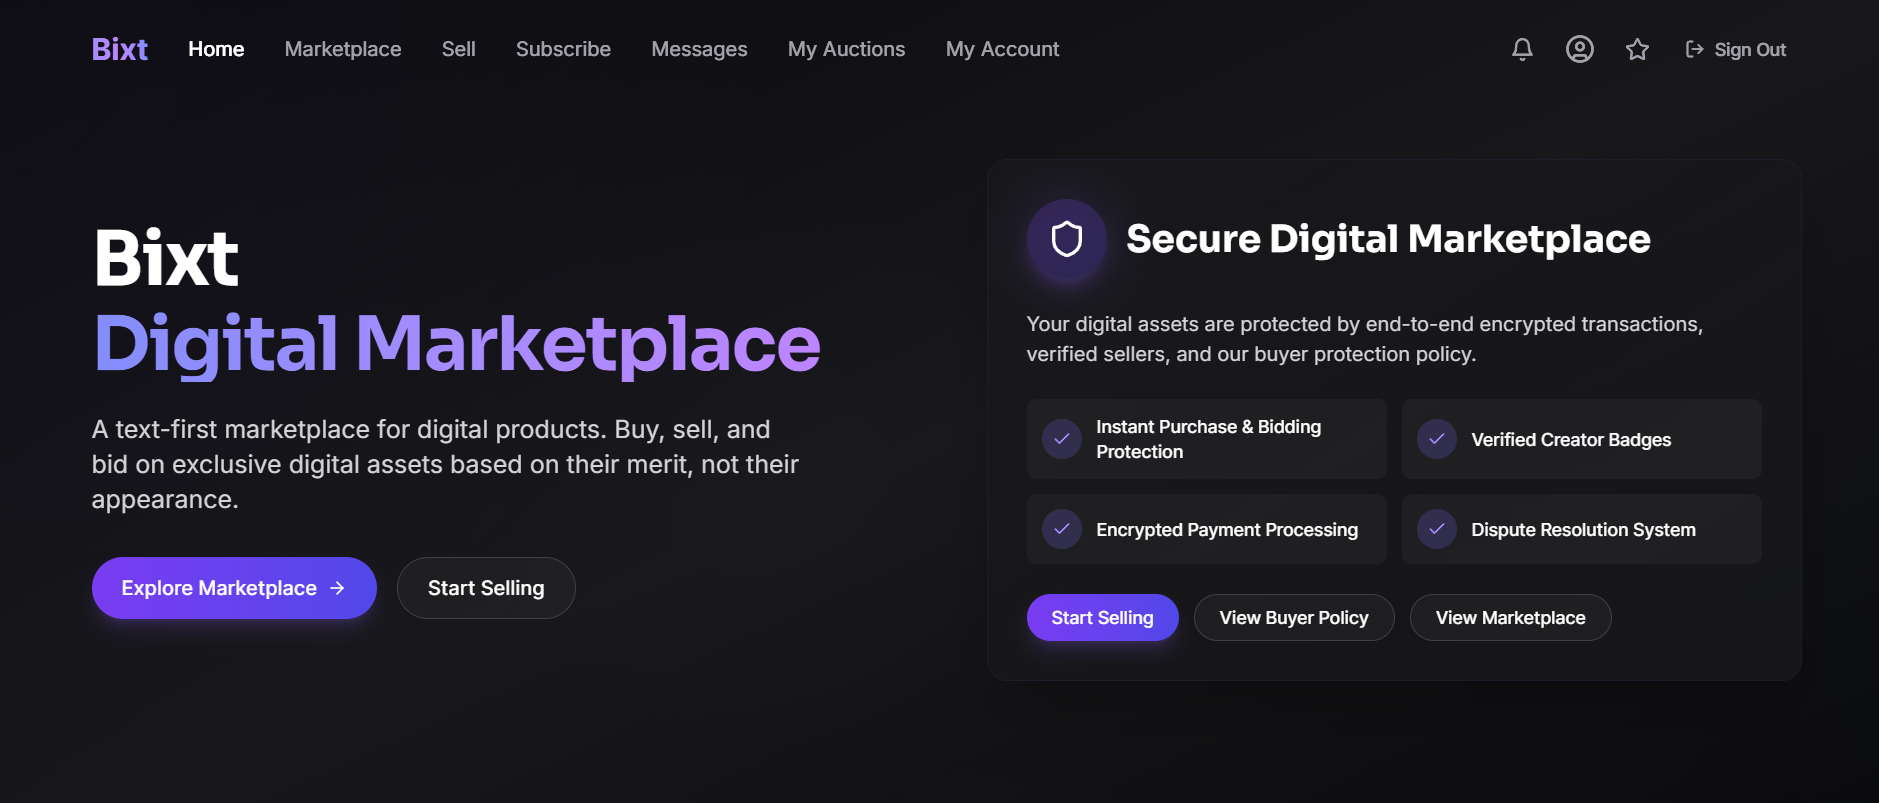Navigate to the Sell page

tap(459, 49)
